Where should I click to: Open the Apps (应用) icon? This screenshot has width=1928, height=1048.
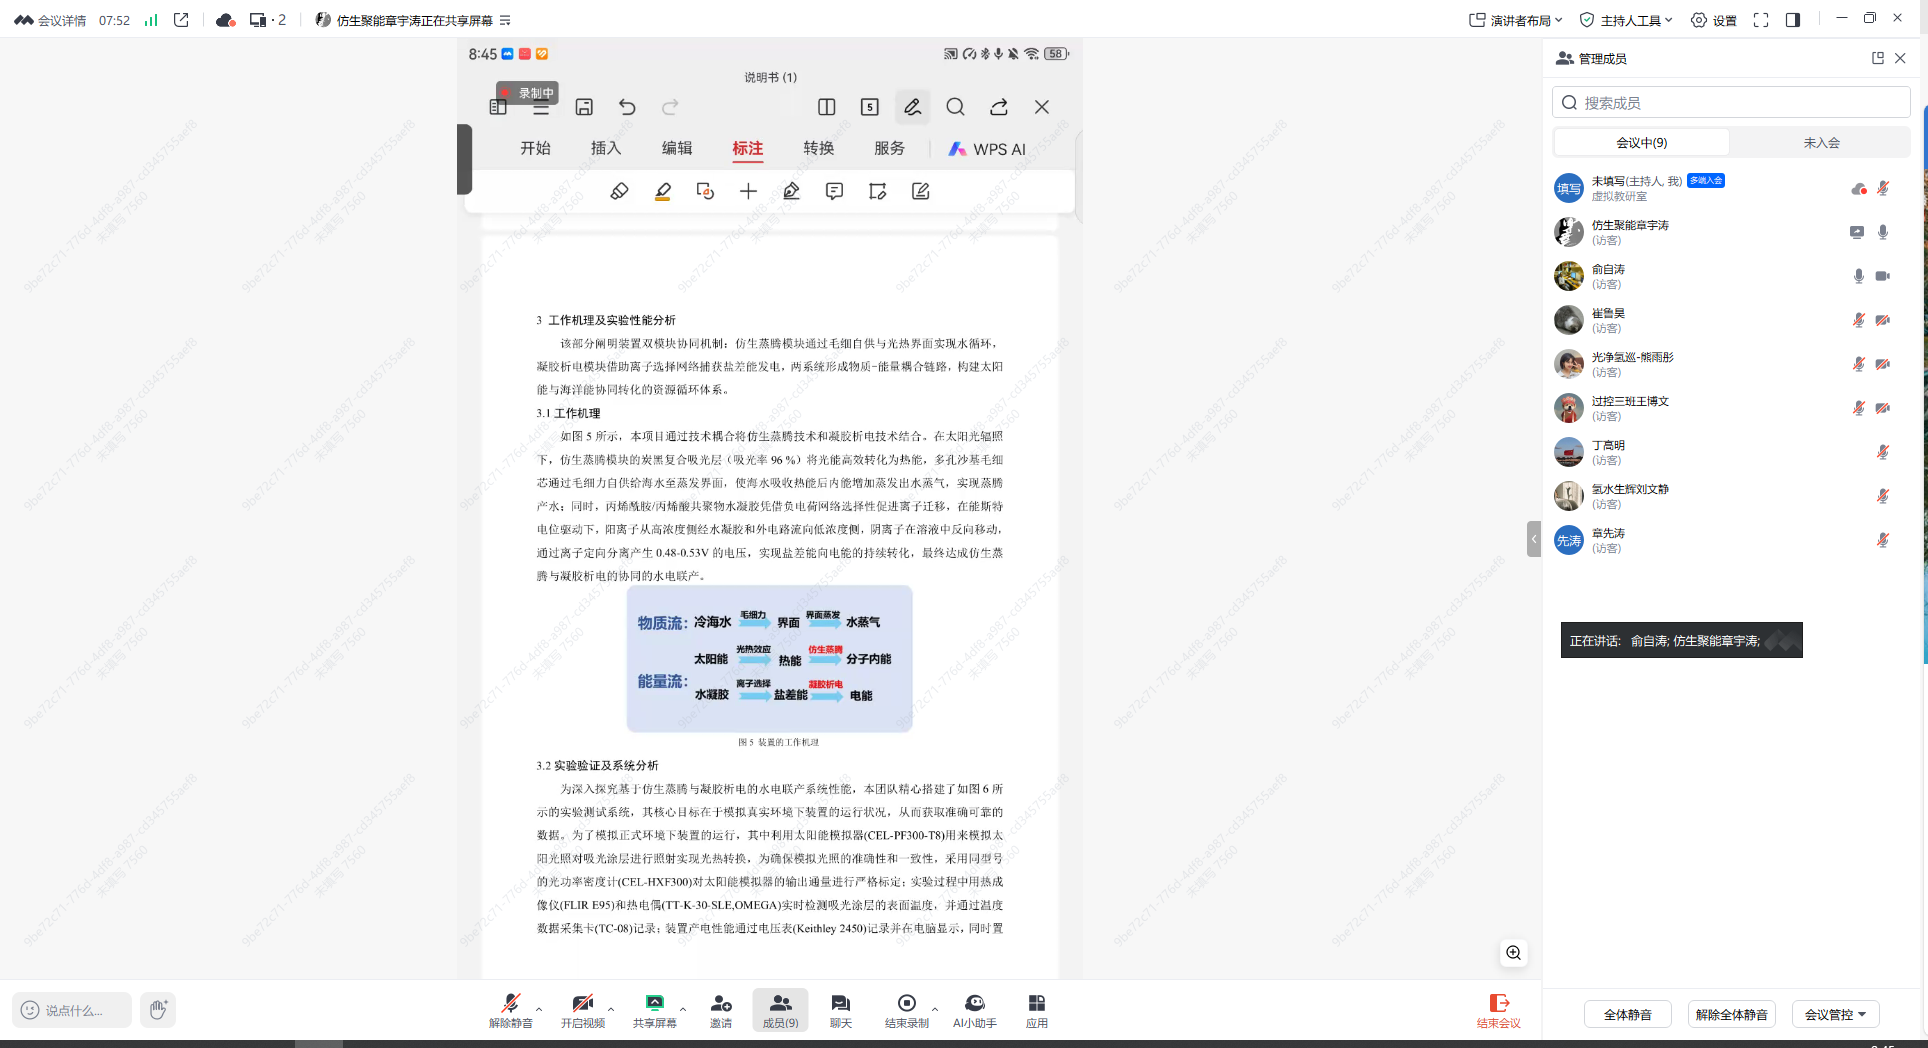[x=1037, y=1010]
